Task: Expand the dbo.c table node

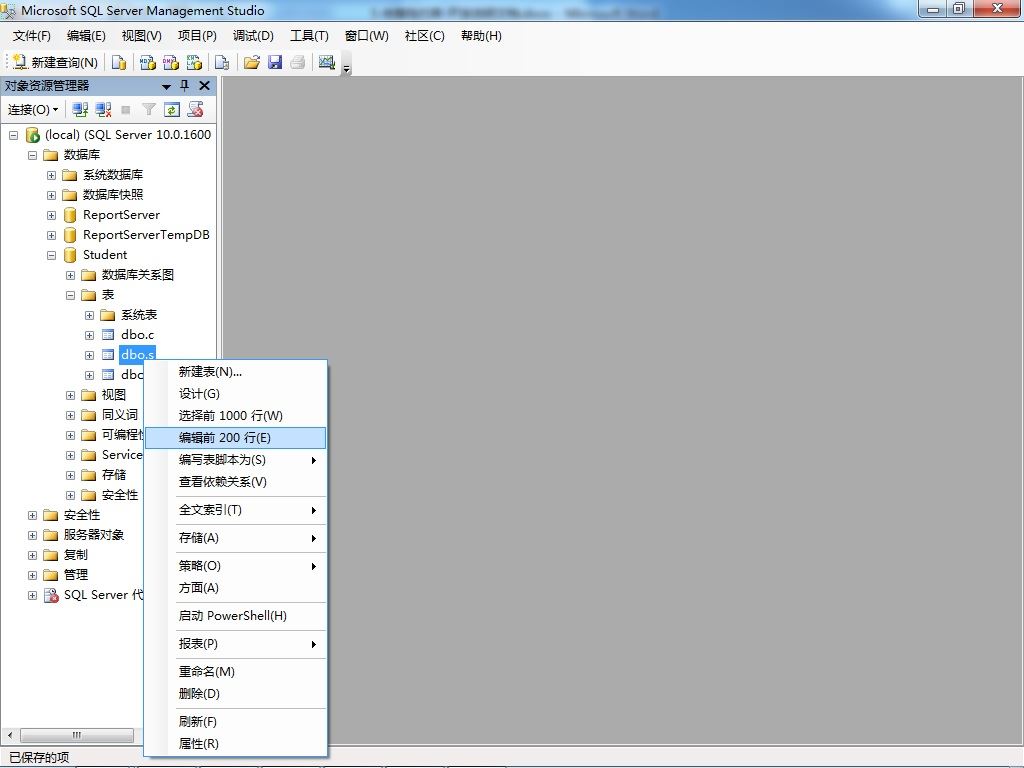Action: click(89, 336)
